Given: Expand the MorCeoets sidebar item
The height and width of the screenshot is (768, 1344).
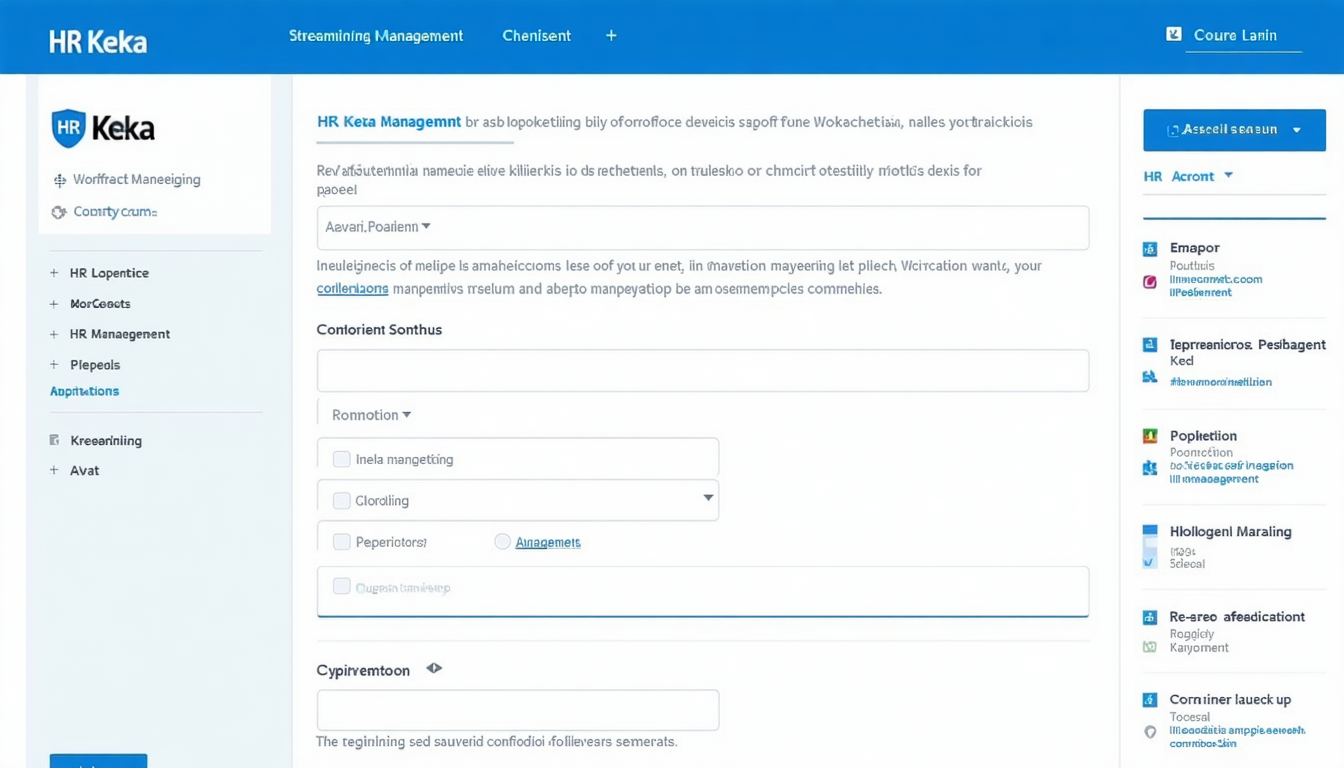Looking at the screenshot, I should point(54,304).
